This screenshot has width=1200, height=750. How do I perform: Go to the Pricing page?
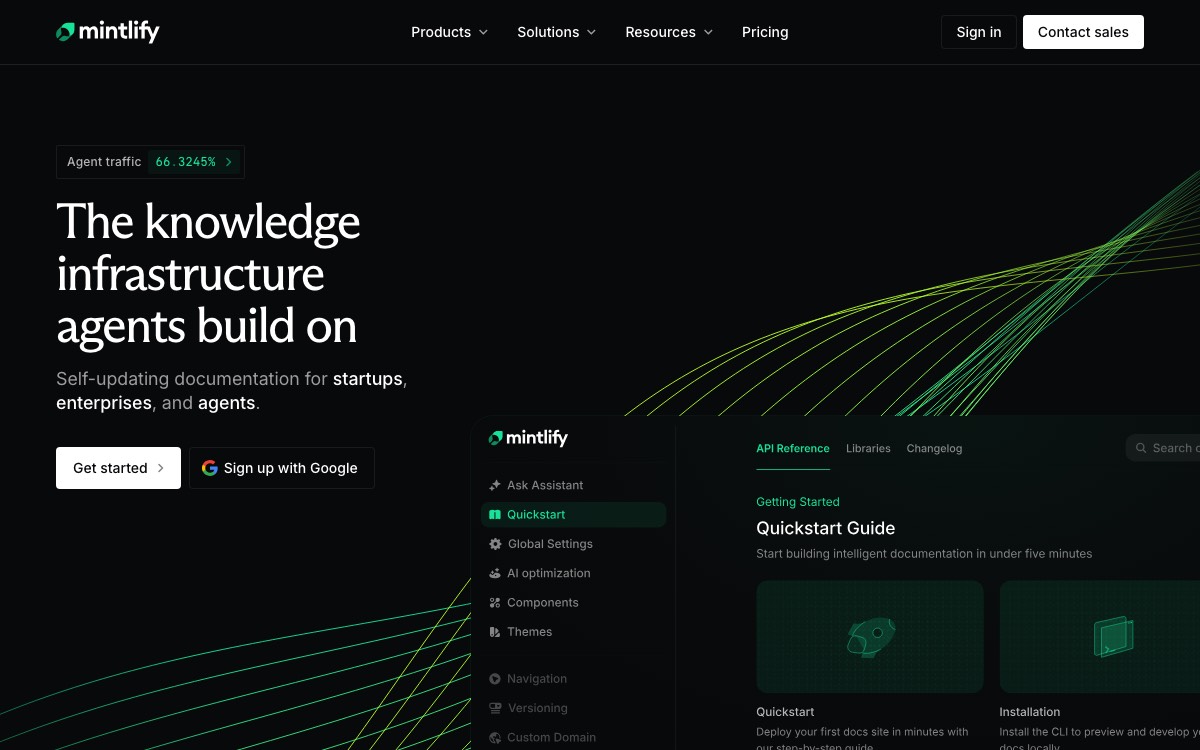[x=765, y=32]
